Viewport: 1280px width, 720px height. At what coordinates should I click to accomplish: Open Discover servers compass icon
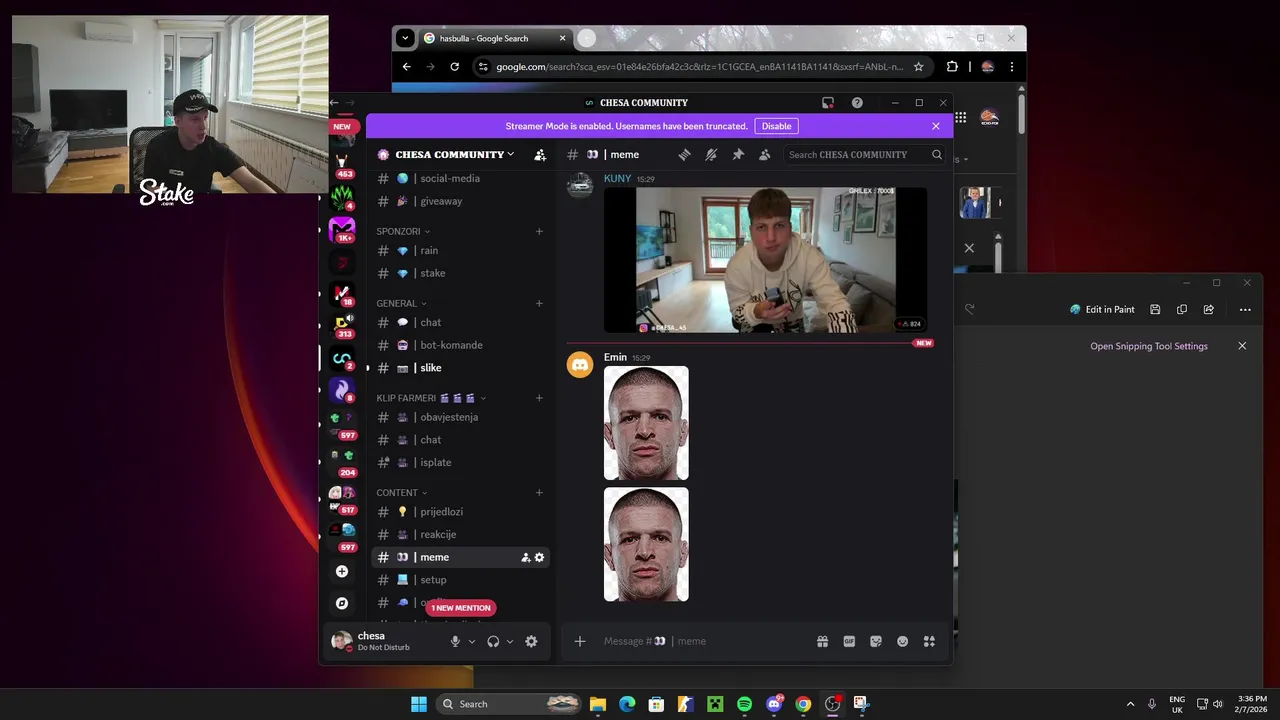click(x=342, y=603)
